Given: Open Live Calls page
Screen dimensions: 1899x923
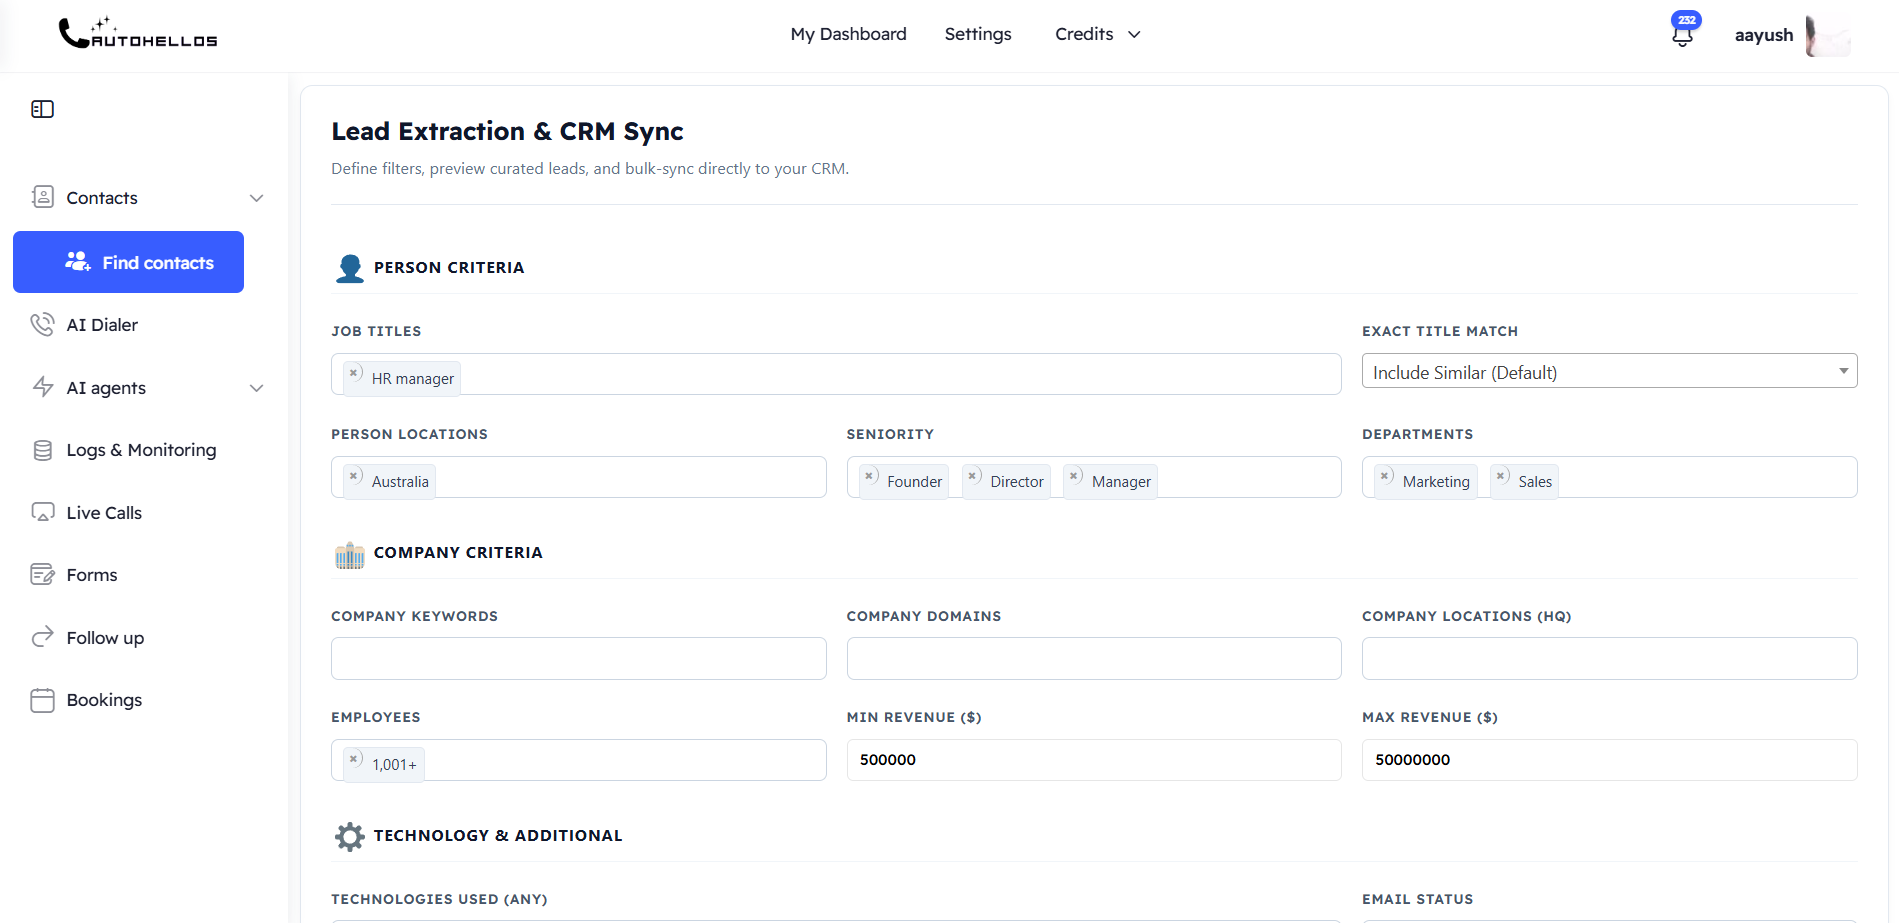Looking at the screenshot, I should 104,513.
